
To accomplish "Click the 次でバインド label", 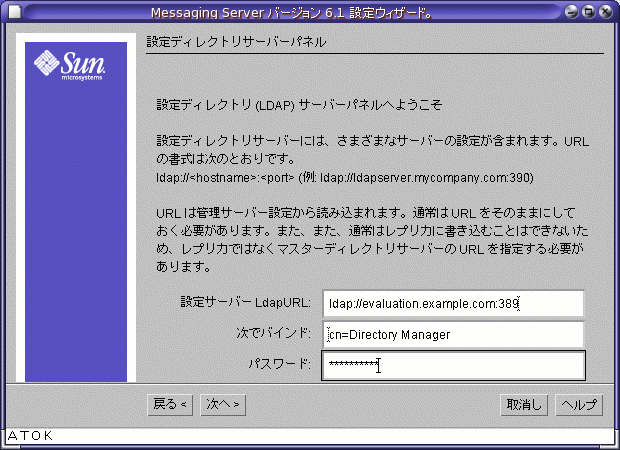I will click(x=273, y=333).
